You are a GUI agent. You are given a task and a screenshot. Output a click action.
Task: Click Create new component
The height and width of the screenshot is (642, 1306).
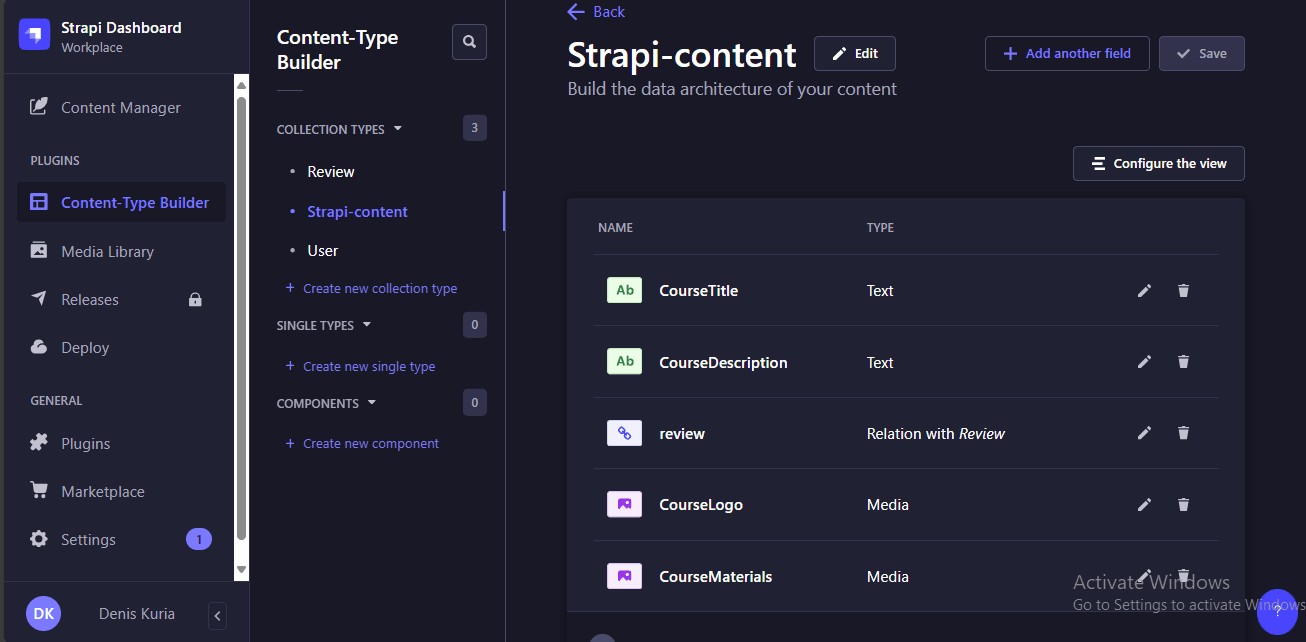(362, 443)
